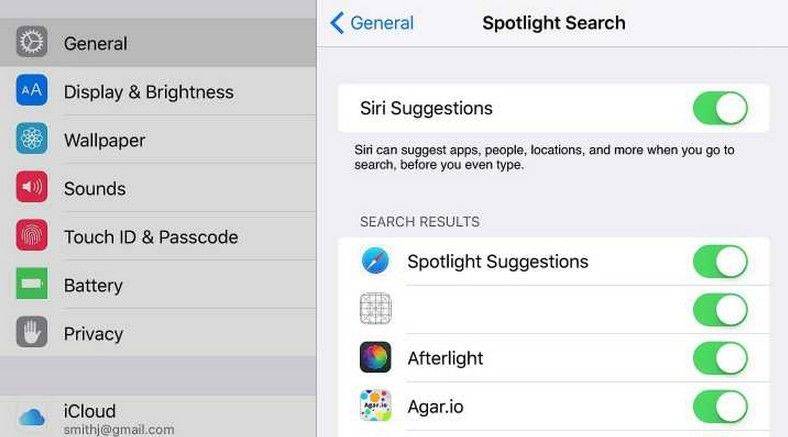Open General settings gear icon
Viewport: 788px width, 437px height.
coord(32,42)
